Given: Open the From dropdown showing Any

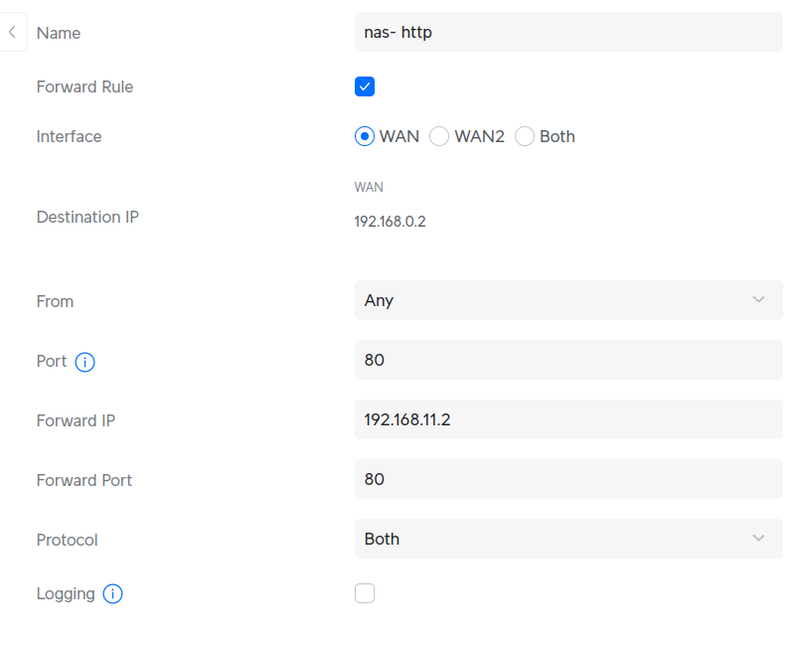Looking at the screenshot, I should 567,300.
